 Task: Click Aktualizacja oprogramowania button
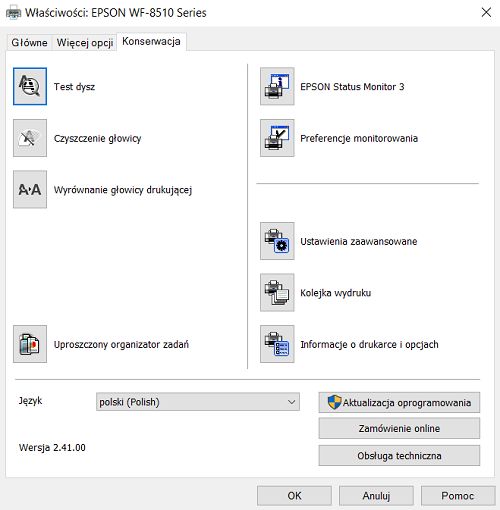399,402
